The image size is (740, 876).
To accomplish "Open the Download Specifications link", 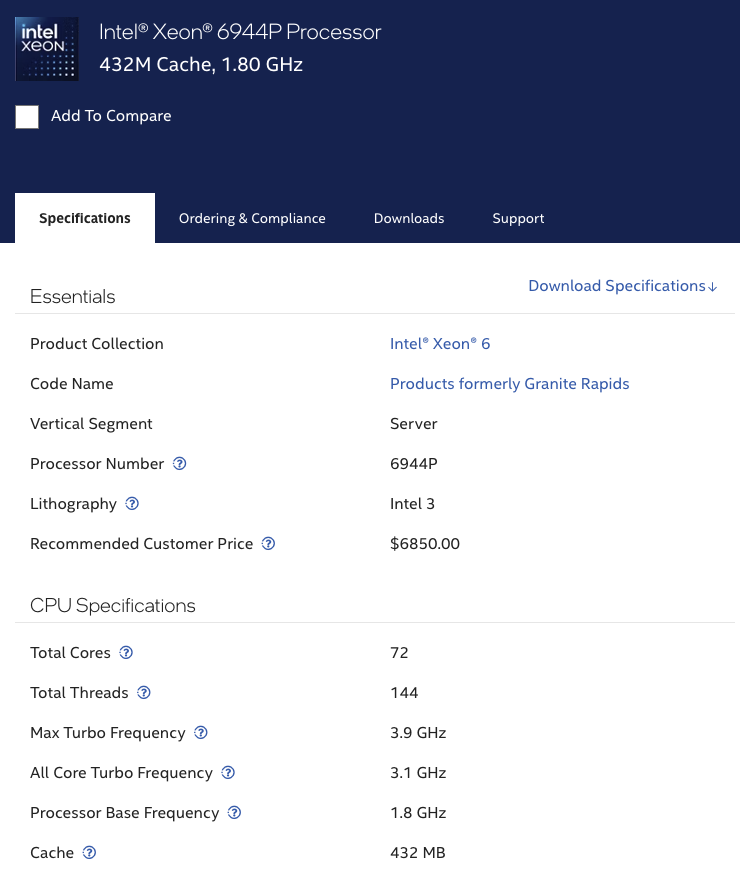I will (x=622, y=286).
